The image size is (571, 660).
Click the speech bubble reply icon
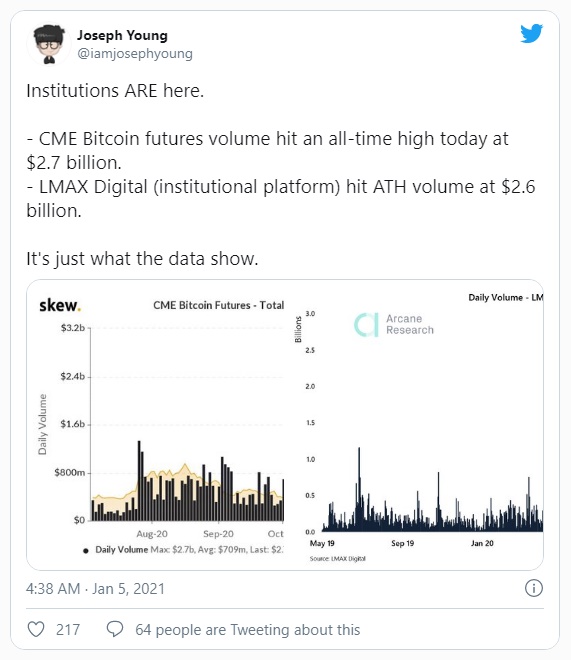coord(115,630)
